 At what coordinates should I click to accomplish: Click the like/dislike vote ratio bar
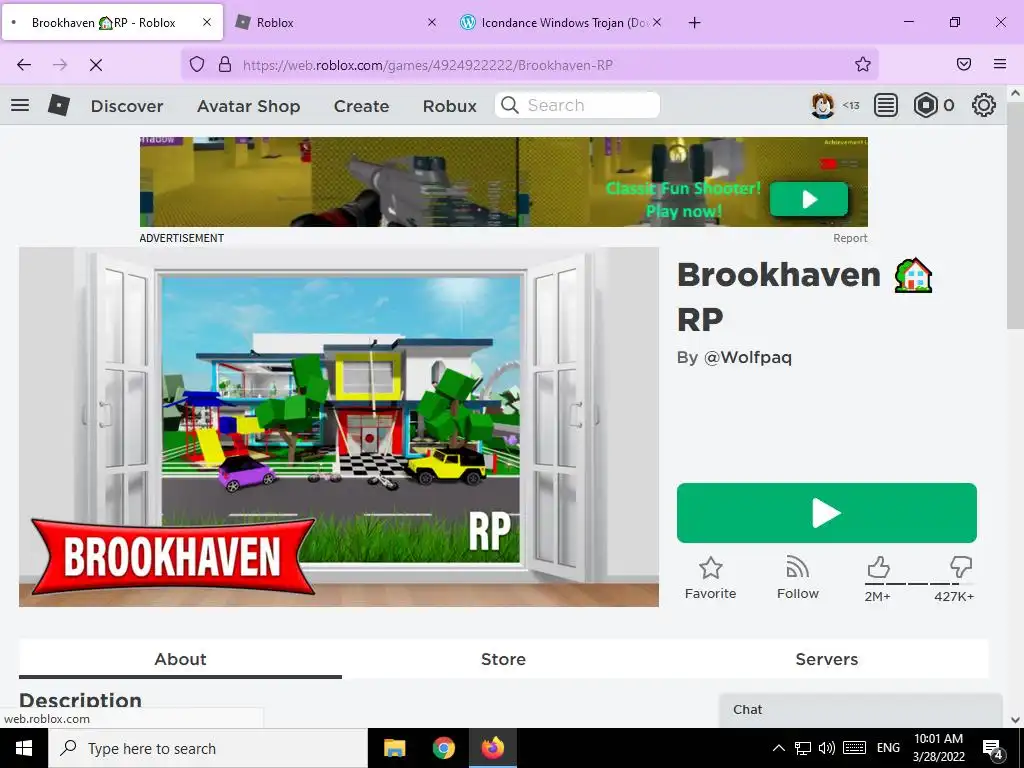[x=920, y=583]
